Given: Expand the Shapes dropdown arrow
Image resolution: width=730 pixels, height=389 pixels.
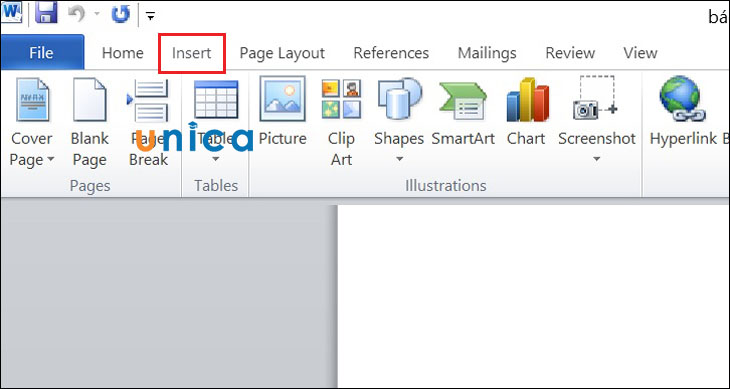Looking at the screenshot, I should [x=399, y=160].
